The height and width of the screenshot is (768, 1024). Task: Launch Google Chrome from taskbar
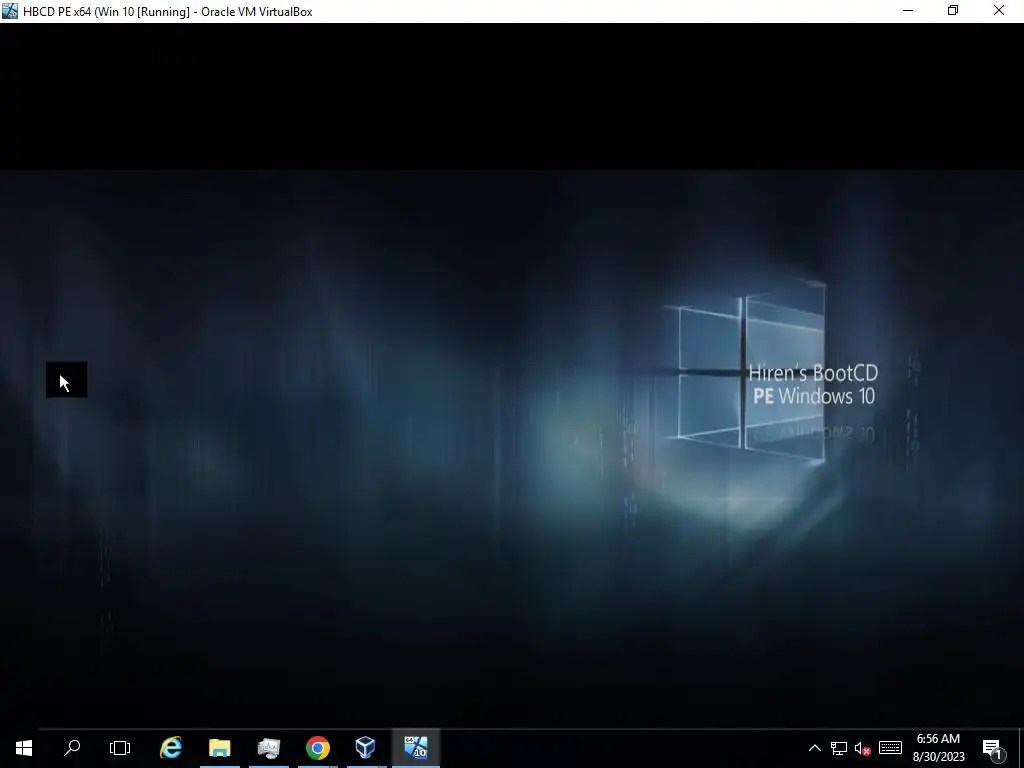317,748
